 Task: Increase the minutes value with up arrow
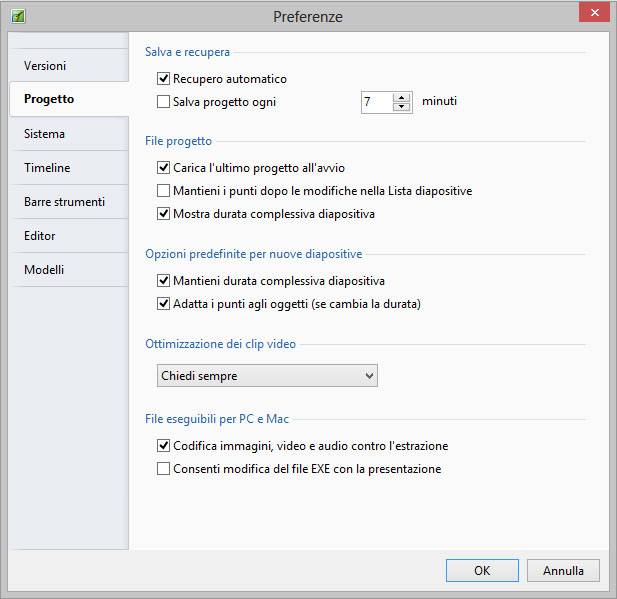[402, 97]
